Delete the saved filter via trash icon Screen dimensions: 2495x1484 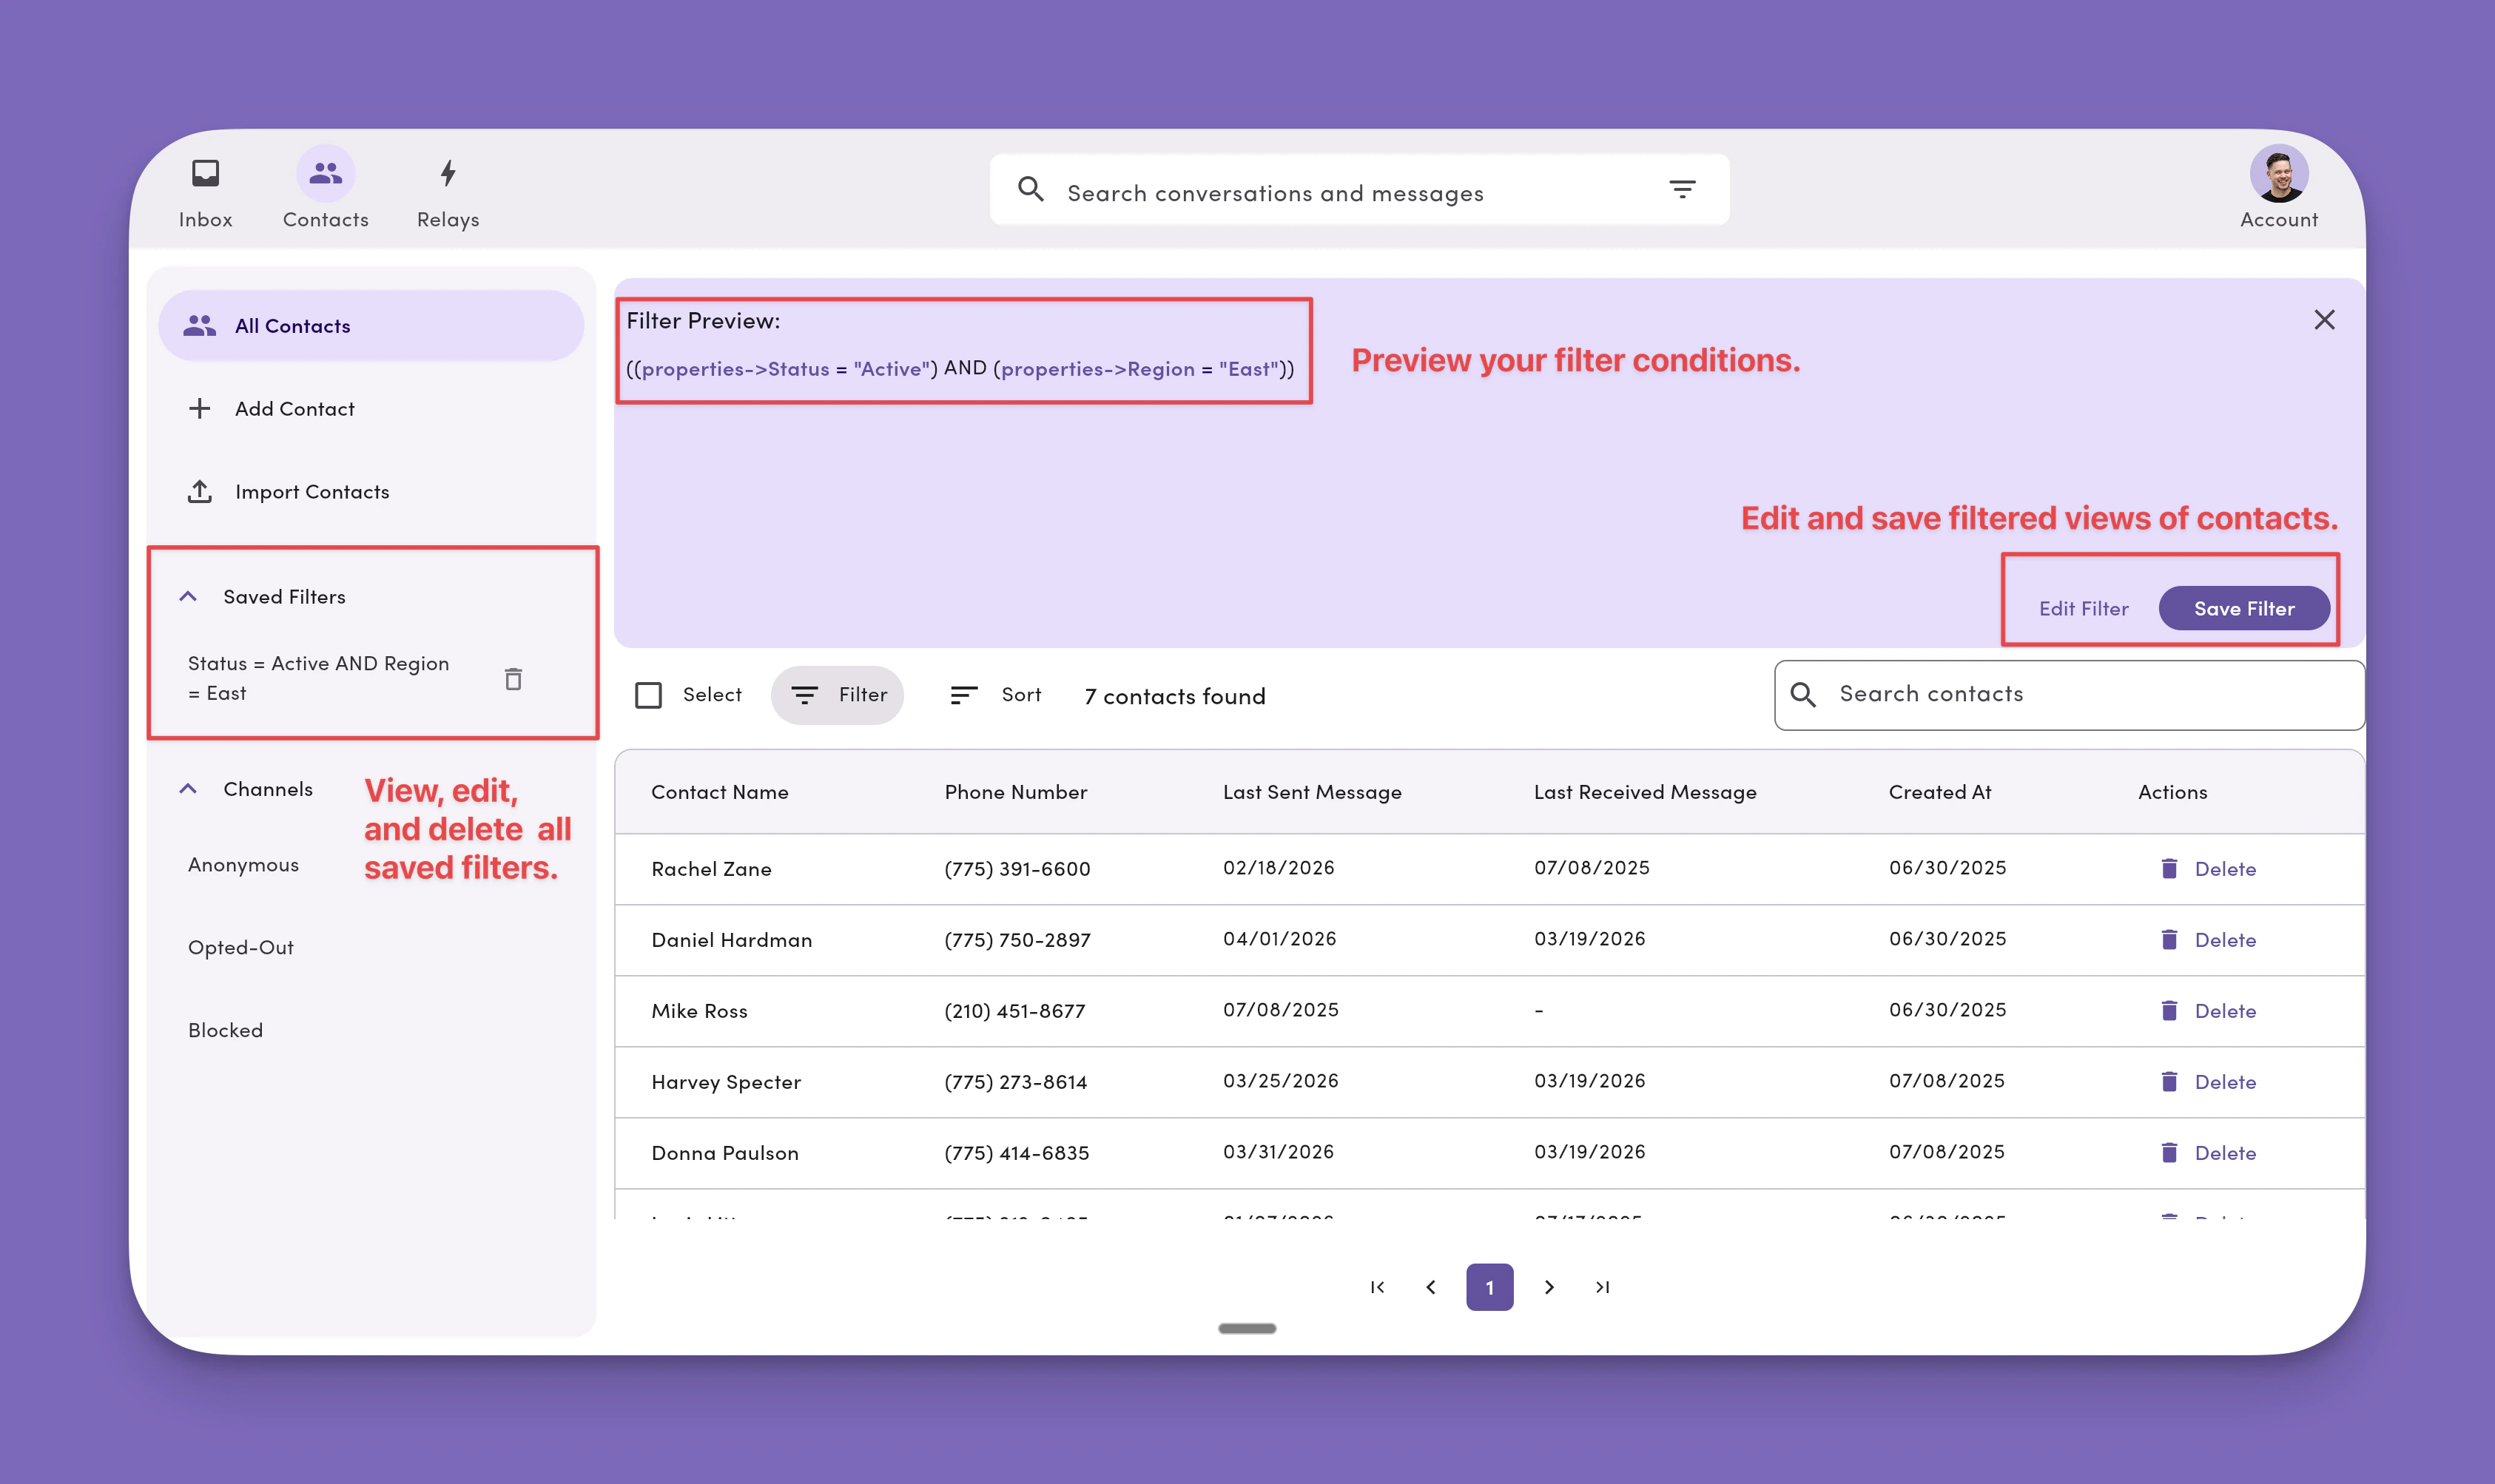point(513,679)
